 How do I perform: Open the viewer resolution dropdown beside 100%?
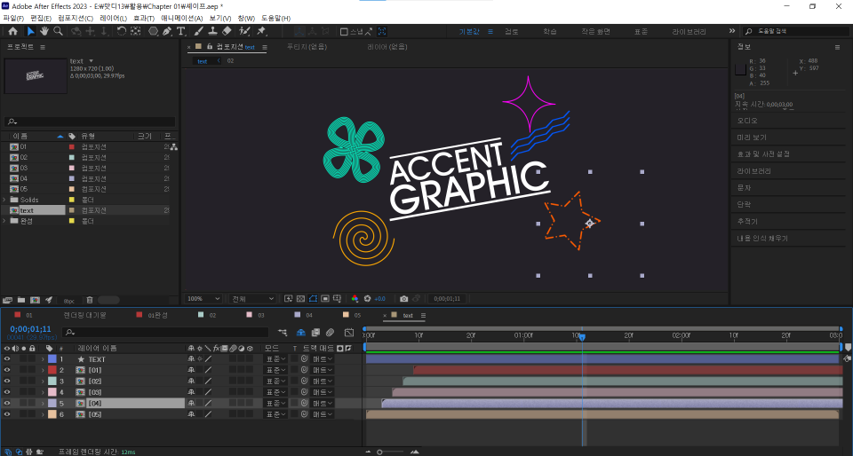[252, 299]
